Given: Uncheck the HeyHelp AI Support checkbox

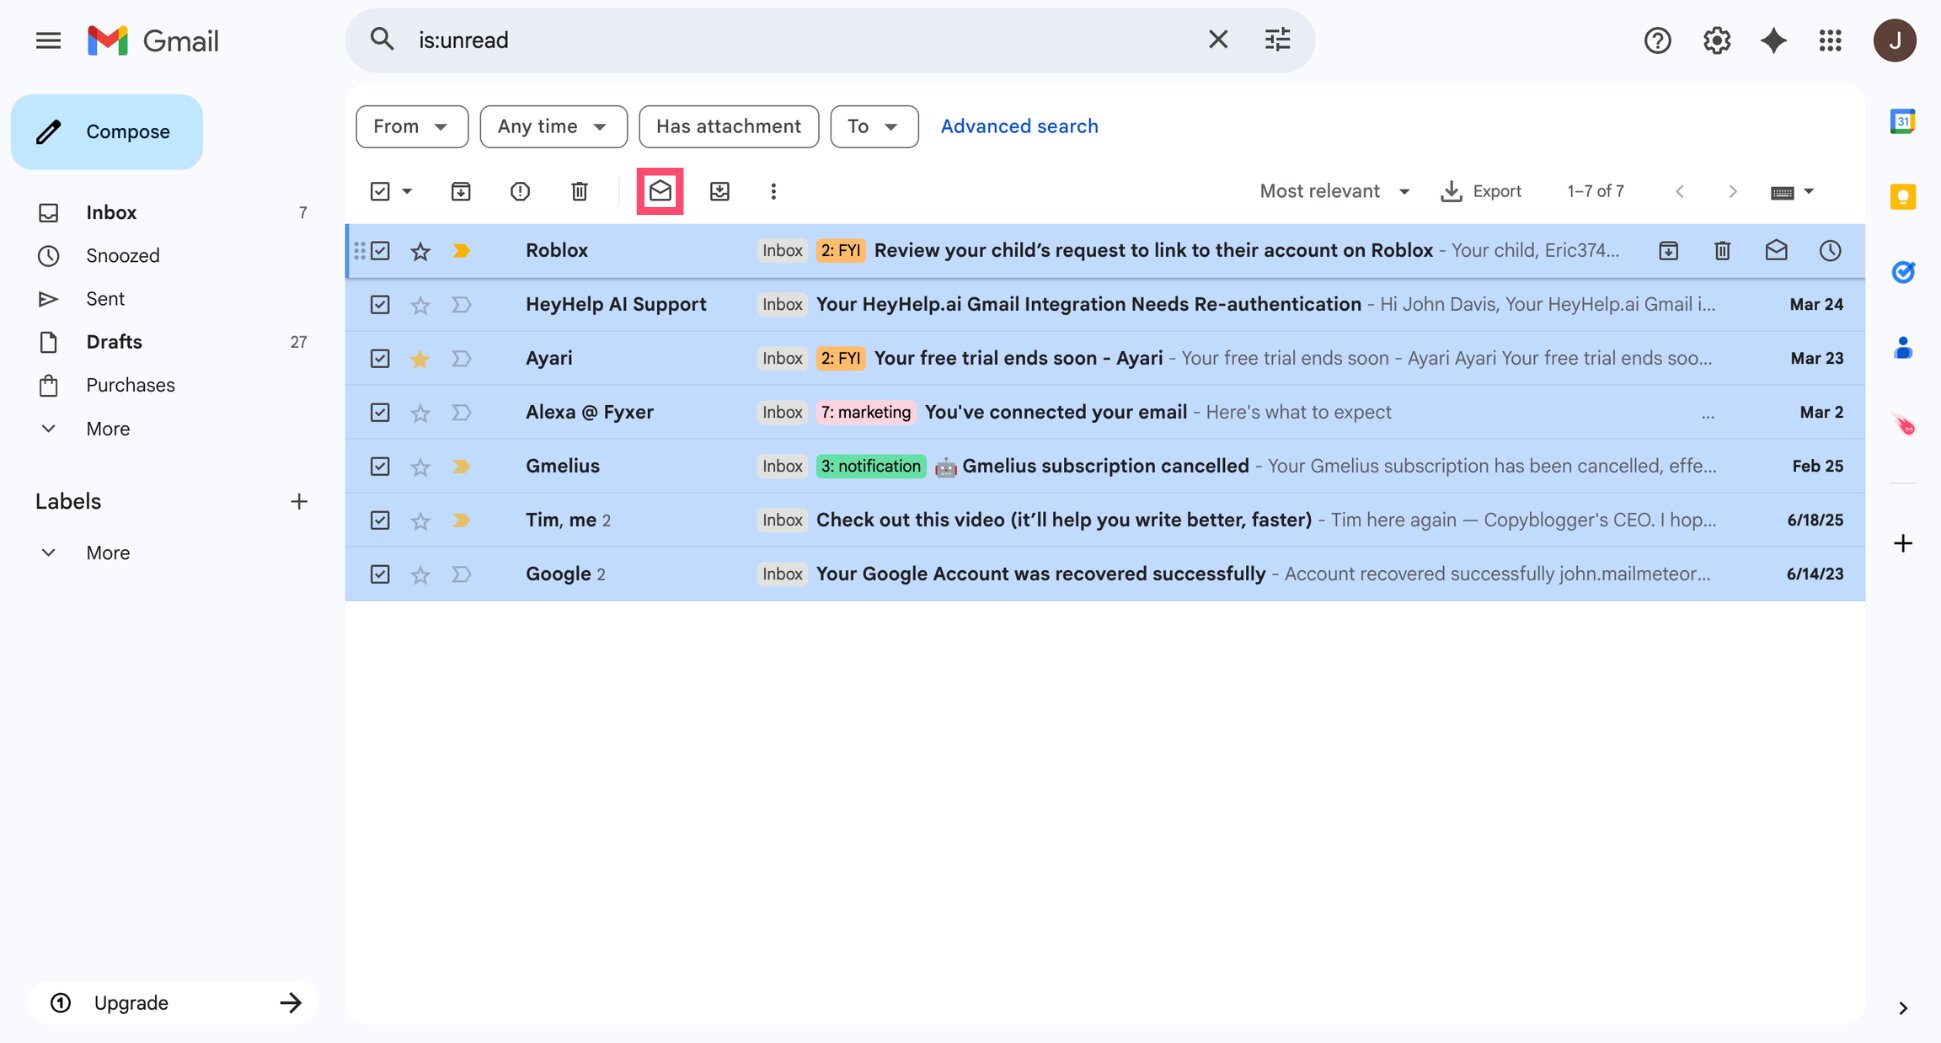Looking at the screenshot, I should pos(380,305).
